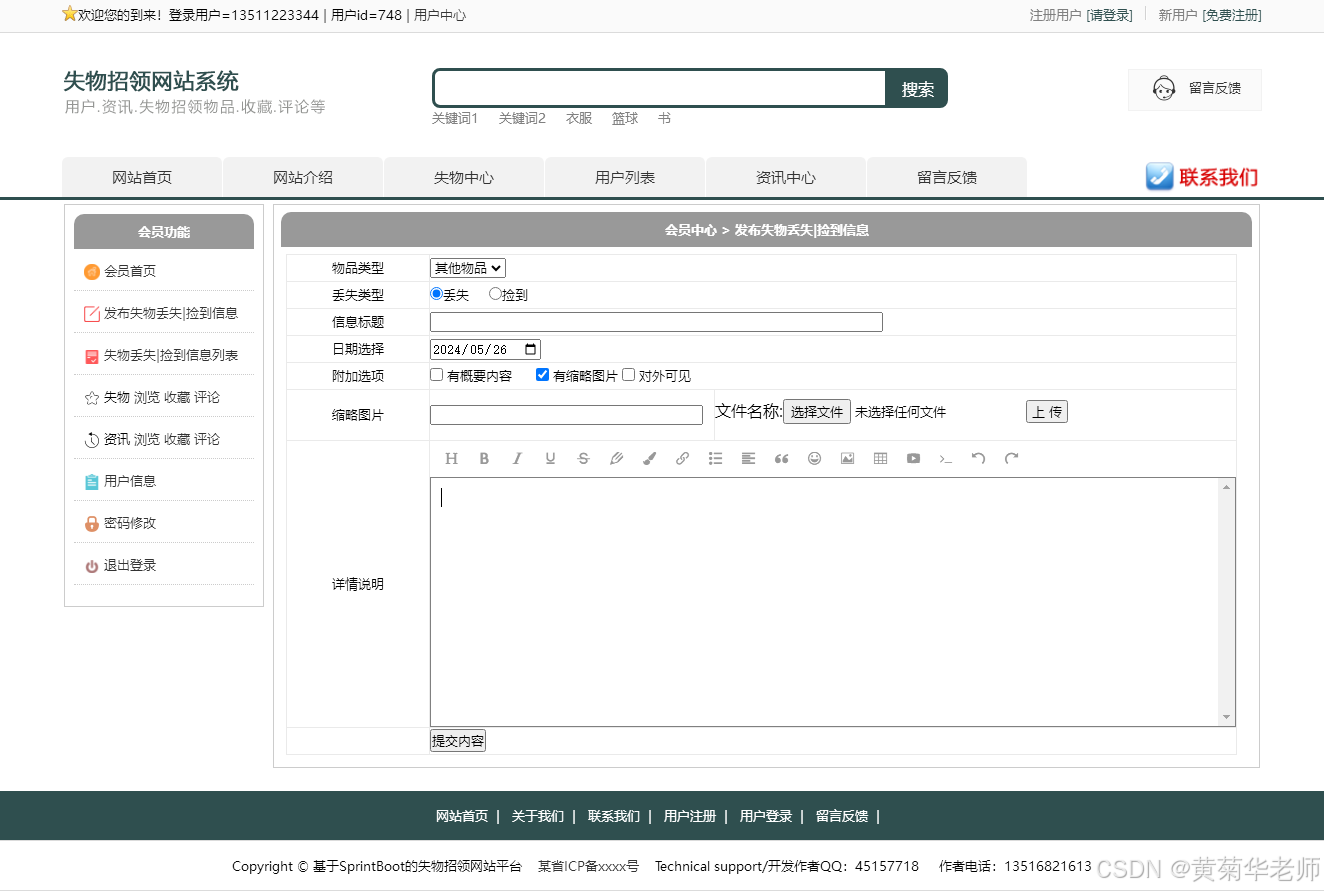The height and width of the screenshot is (891, 1324).
Task: Select the 捡到 radio button
Action: point(495,294)
